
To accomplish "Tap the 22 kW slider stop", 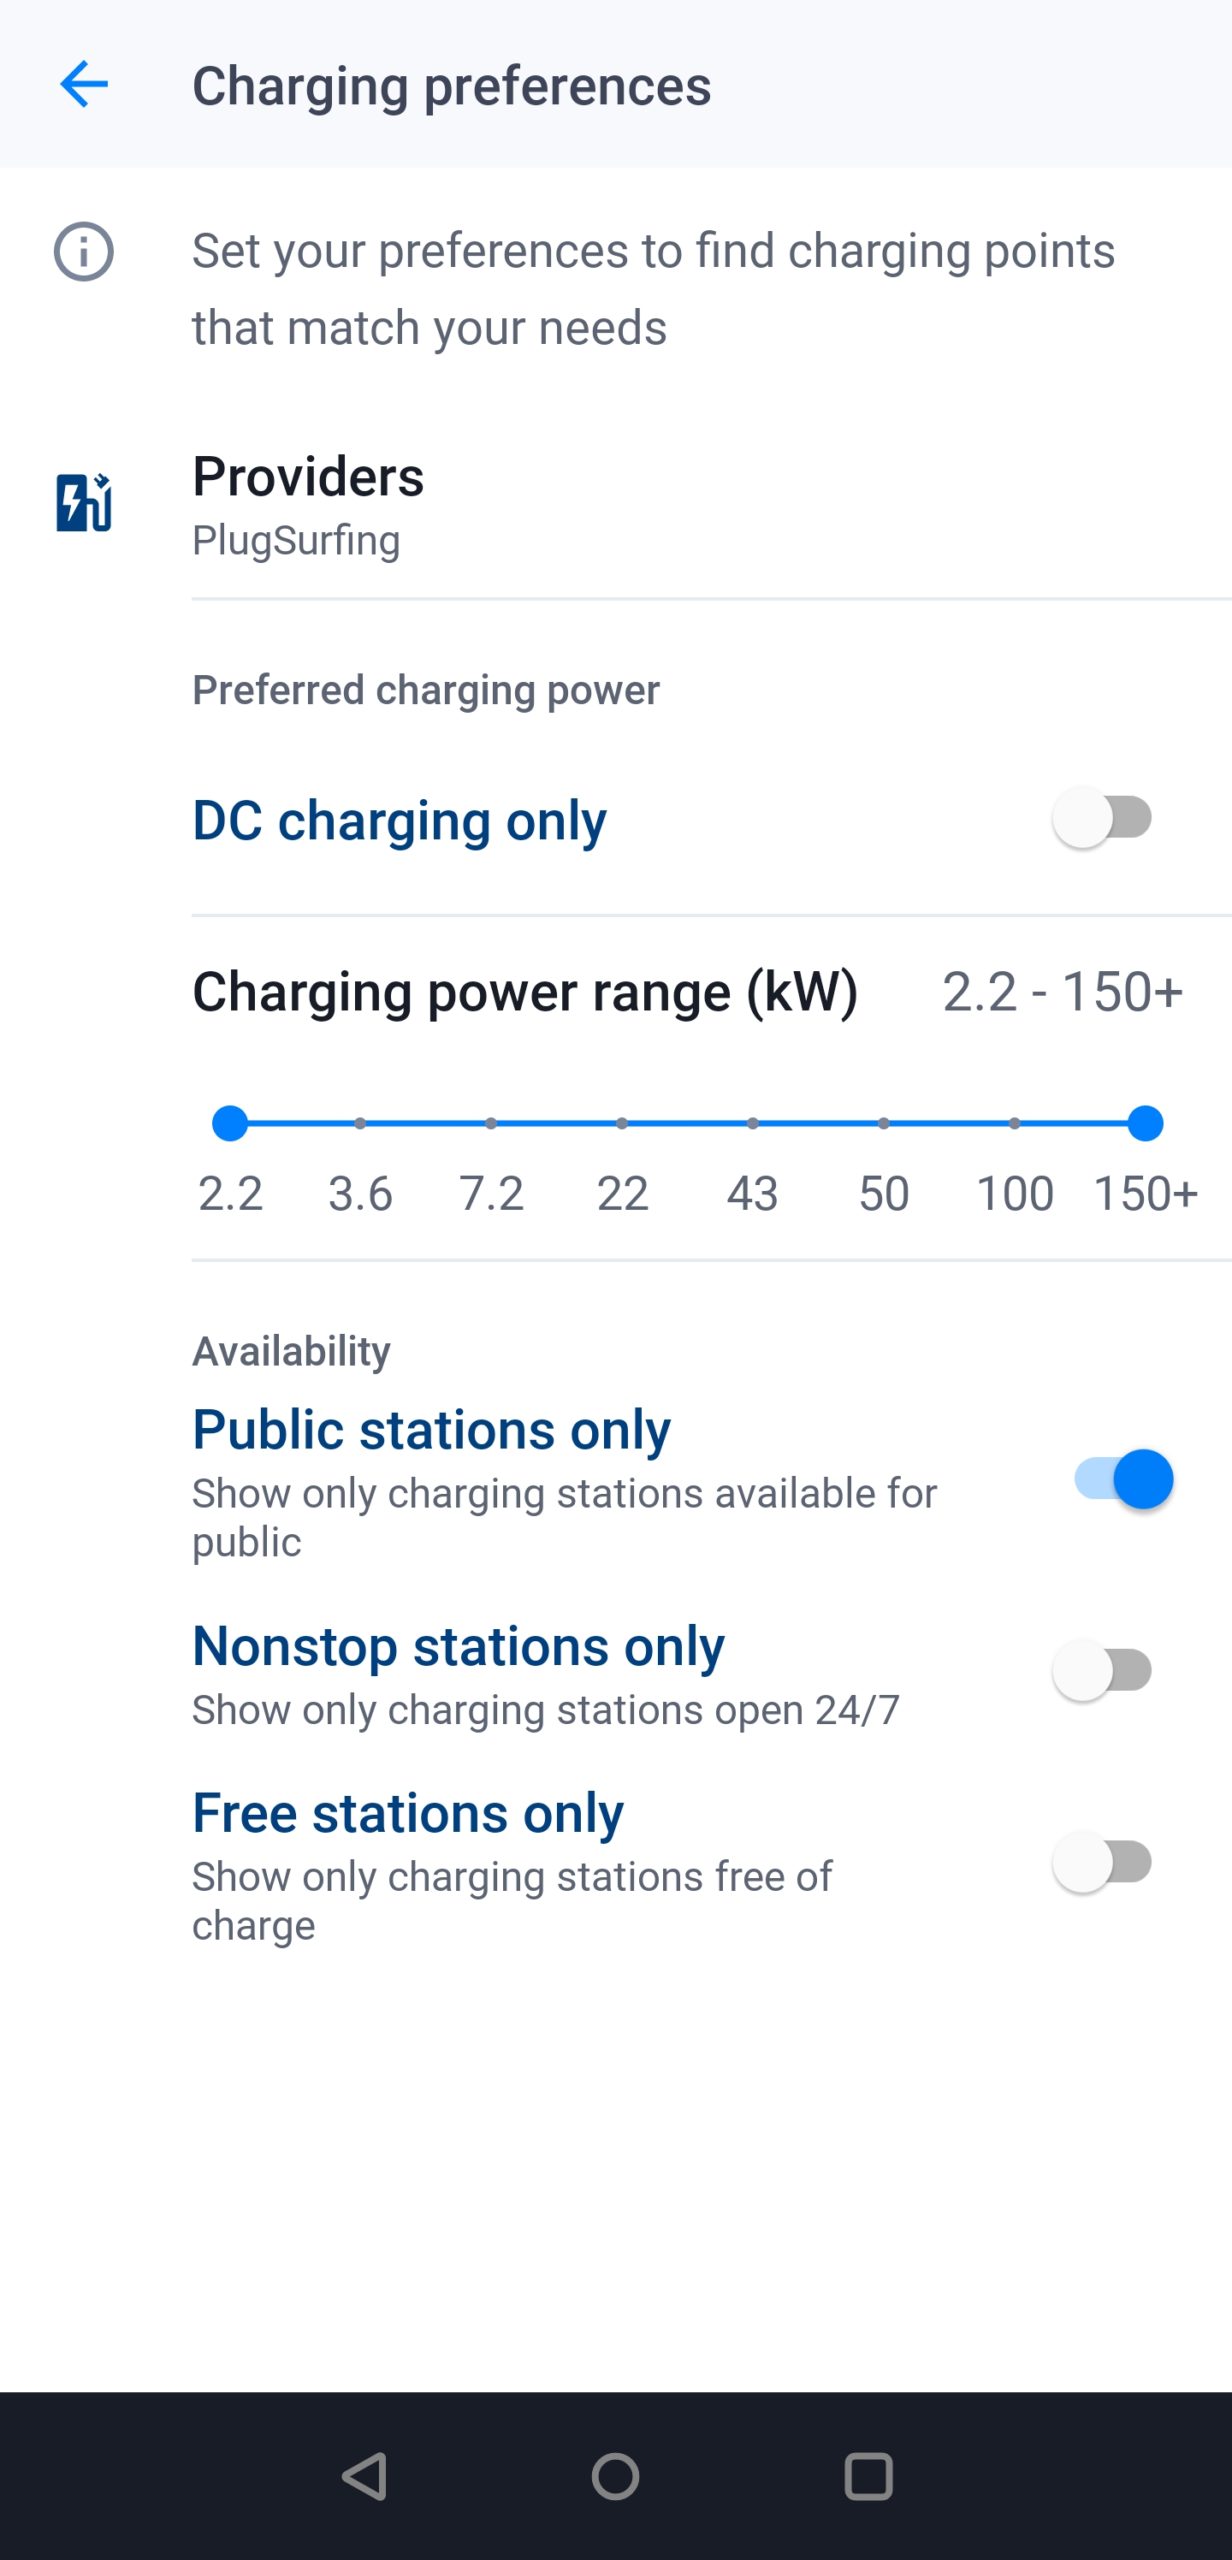I will [x=622, y=1123].
